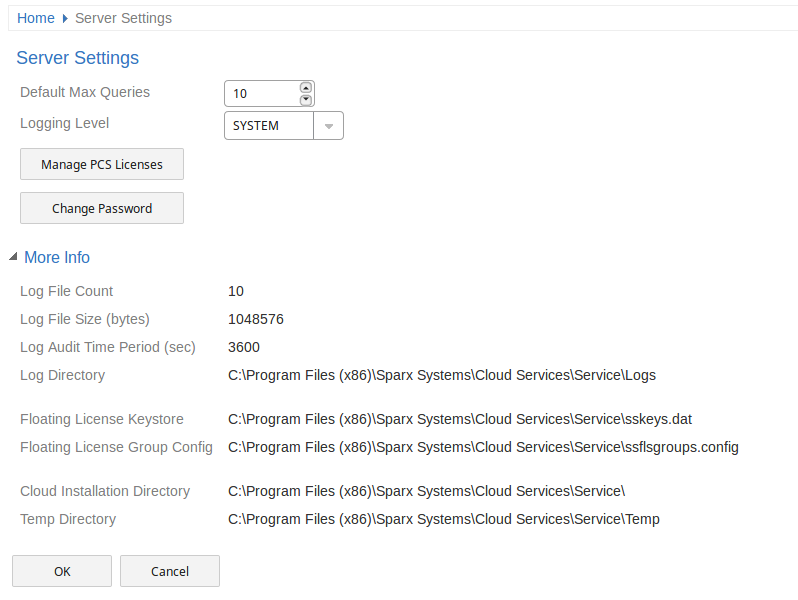Viewport: 798px width, 600px height.
Task: Click the Floating License Group Config path
Action: (x=483, y=448)
